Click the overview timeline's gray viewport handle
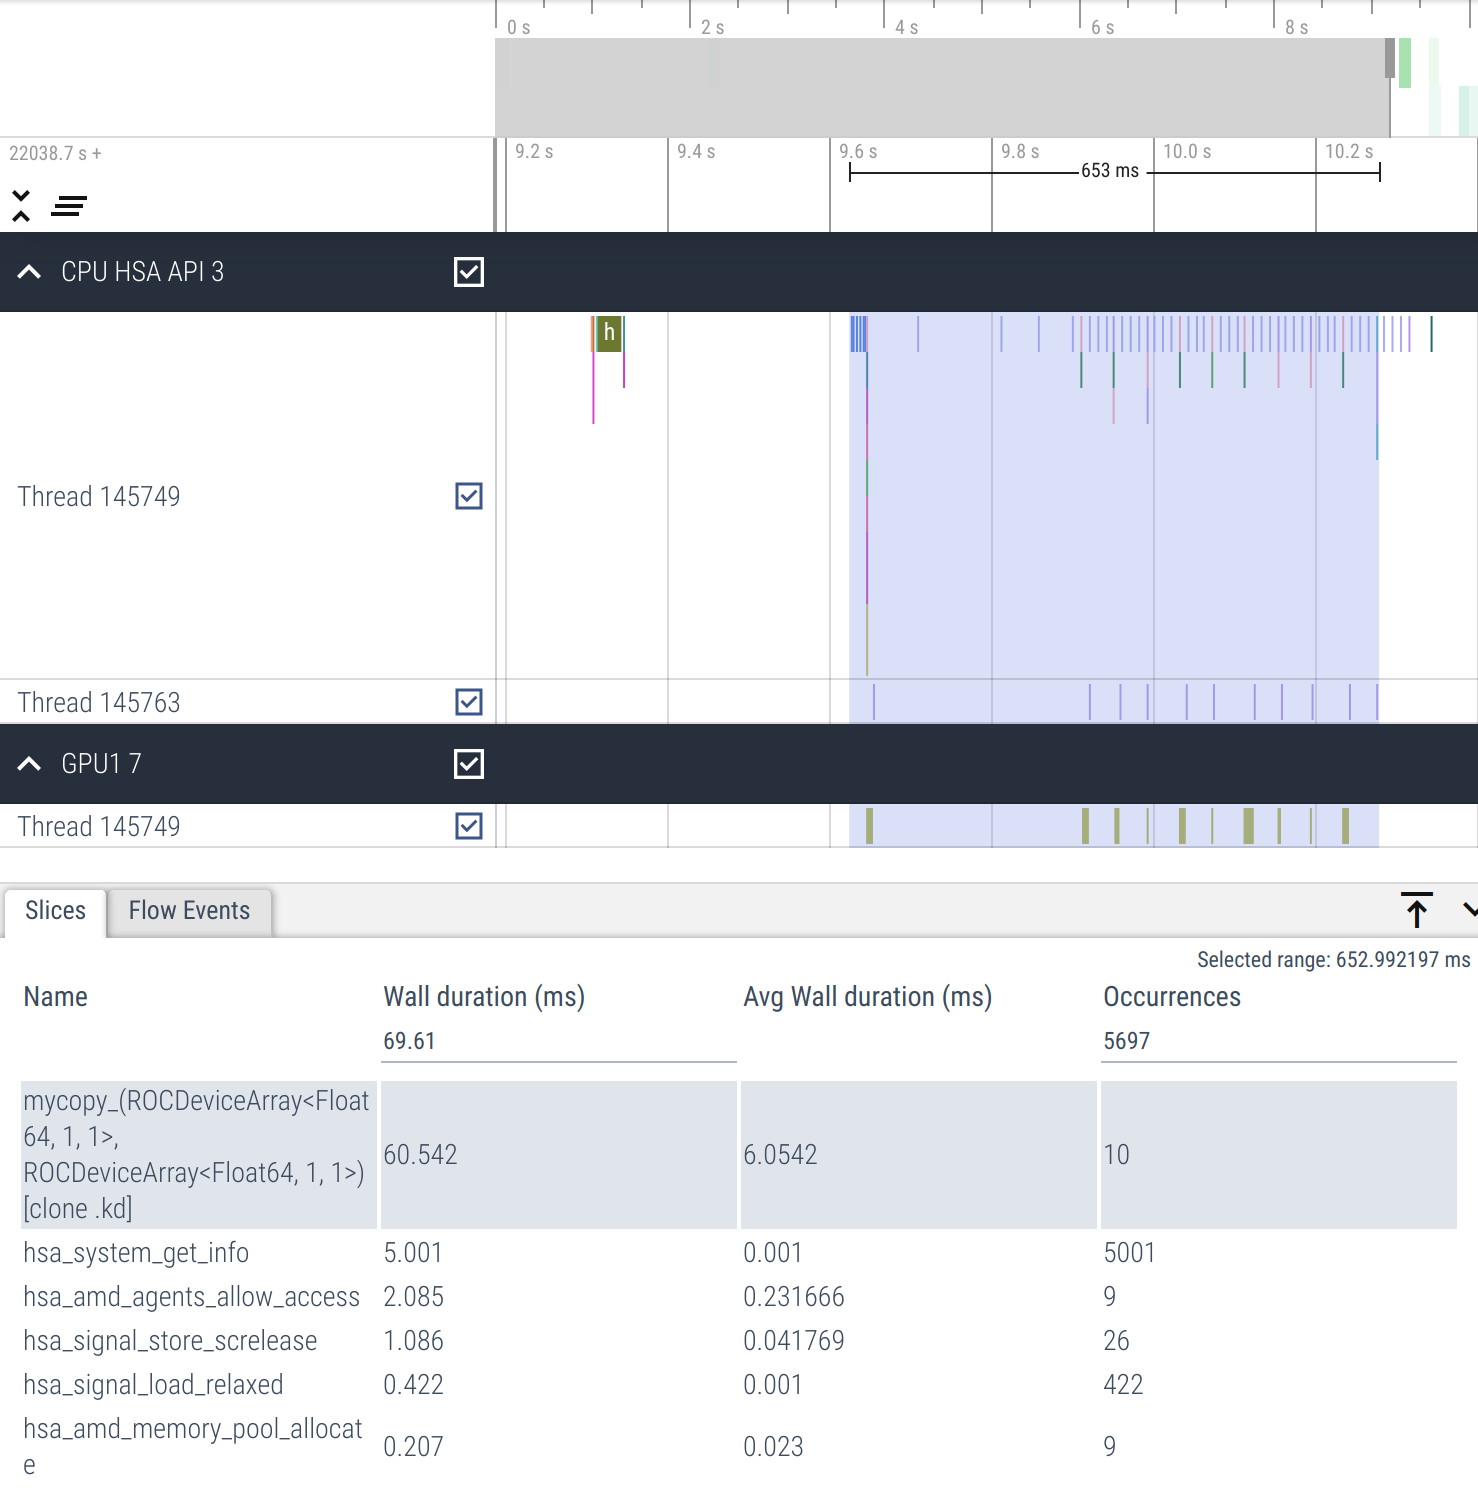1478x1493 pixels. point(1389,58)
